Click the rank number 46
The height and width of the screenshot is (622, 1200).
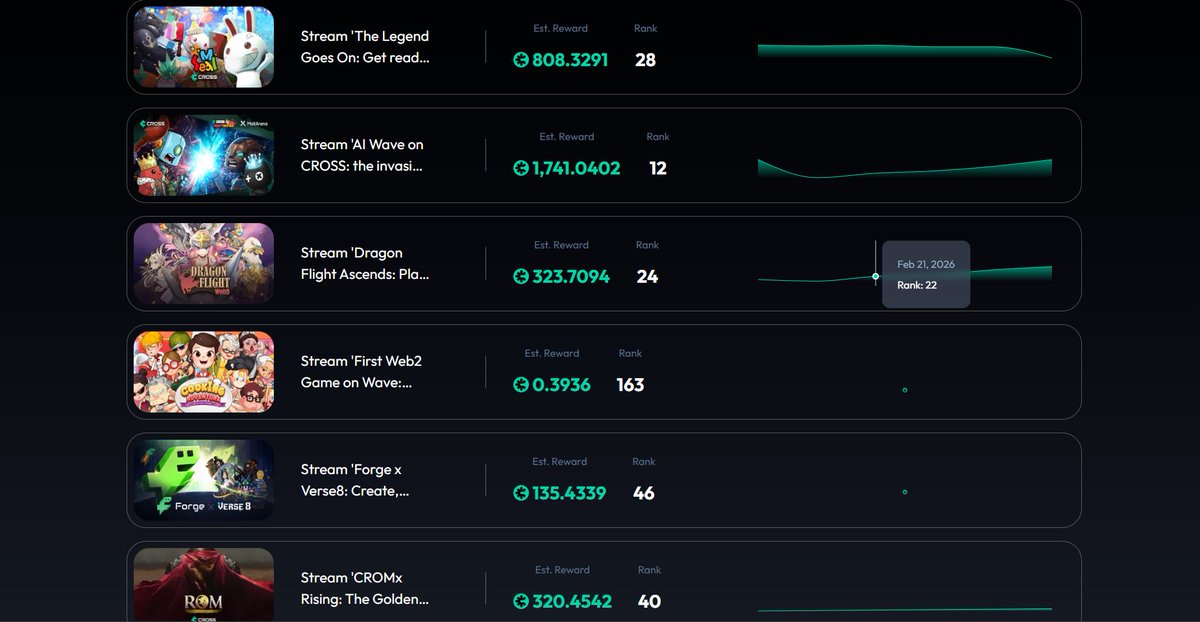tap(644, 493)
